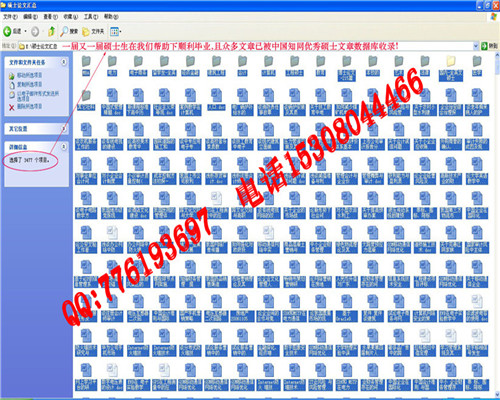Click the red X delete selected items icon
The width and height of the screenshot is (500, 400).
pos(12,107)
